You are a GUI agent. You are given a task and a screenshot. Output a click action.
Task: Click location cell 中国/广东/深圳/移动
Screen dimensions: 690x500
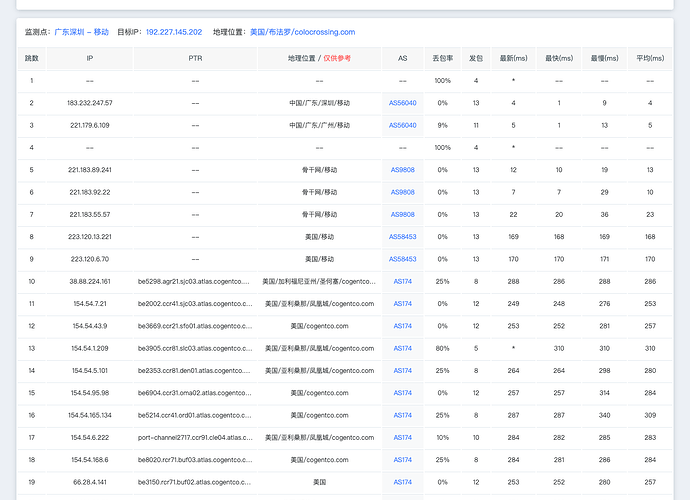[319, 103]
